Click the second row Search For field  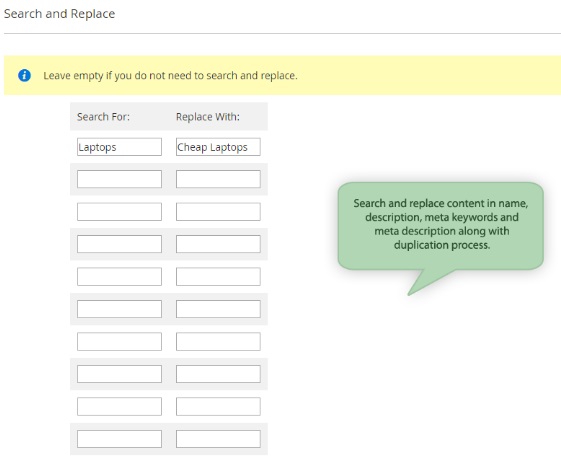point(119,179)
